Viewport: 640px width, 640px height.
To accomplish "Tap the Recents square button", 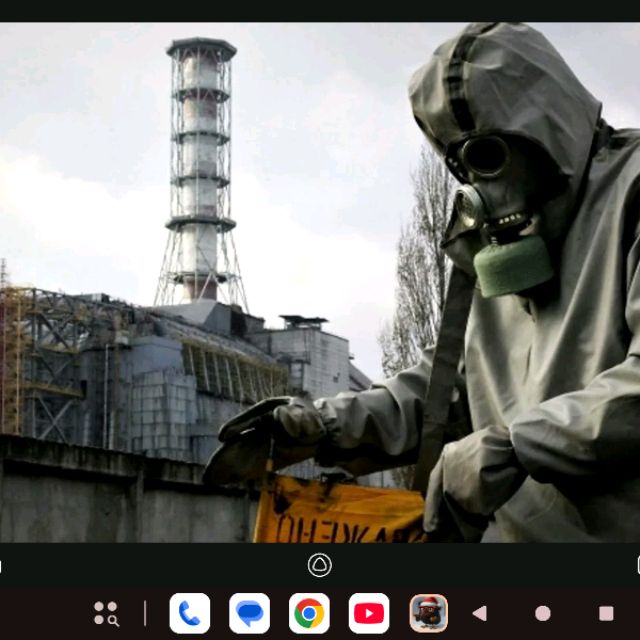I will 606,613.
